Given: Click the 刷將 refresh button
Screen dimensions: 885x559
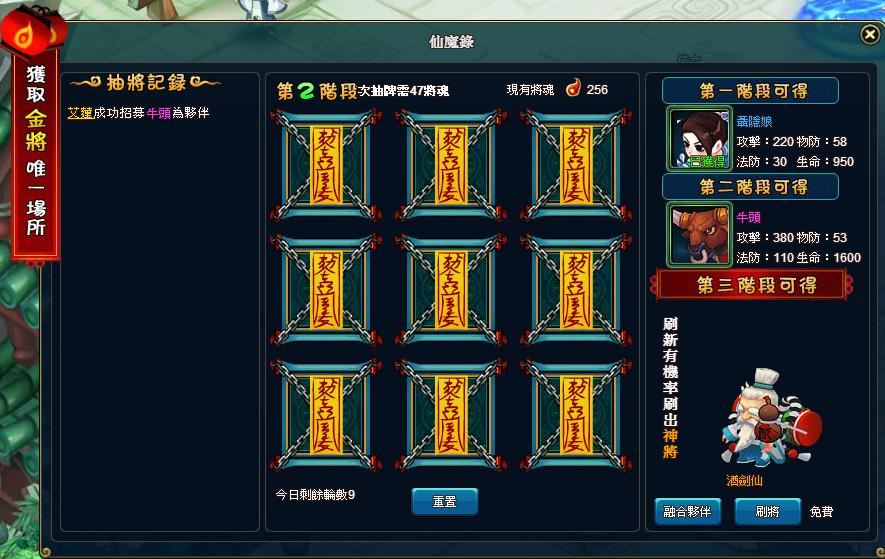Looking at the screenshot, I should pos(768,512).
